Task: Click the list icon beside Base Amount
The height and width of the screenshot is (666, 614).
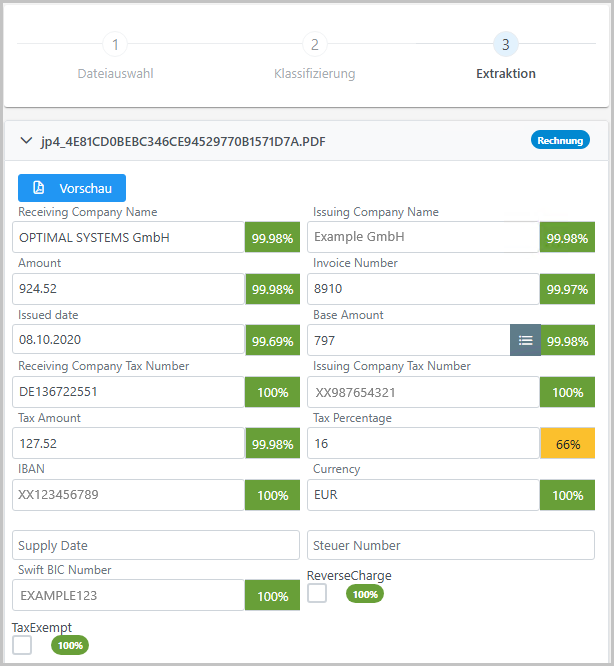Action: click(525, 340)
